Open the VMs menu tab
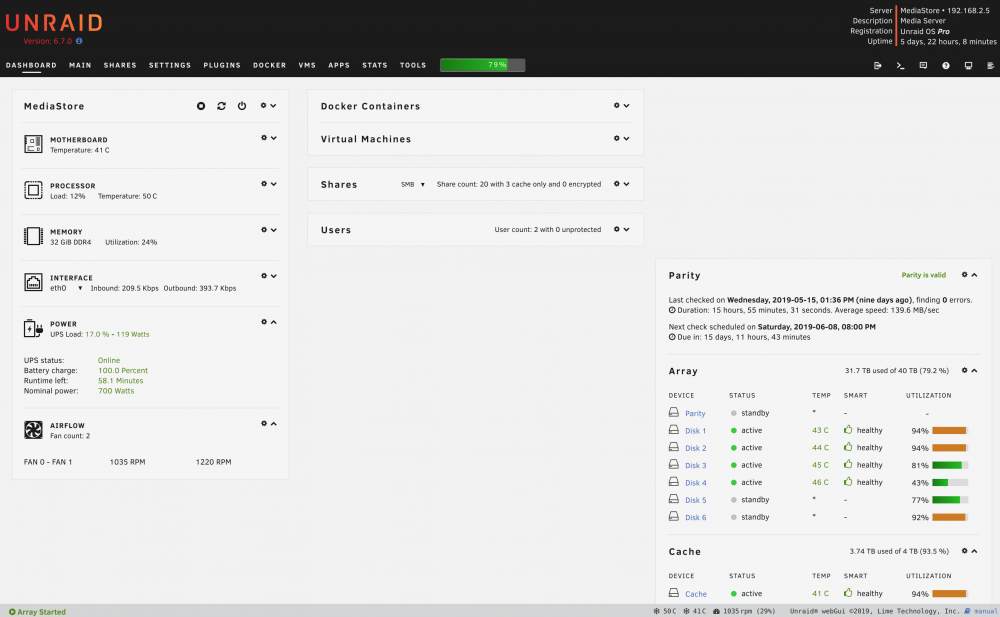Viewport: 1000px width, 617px height. (307, 65)
